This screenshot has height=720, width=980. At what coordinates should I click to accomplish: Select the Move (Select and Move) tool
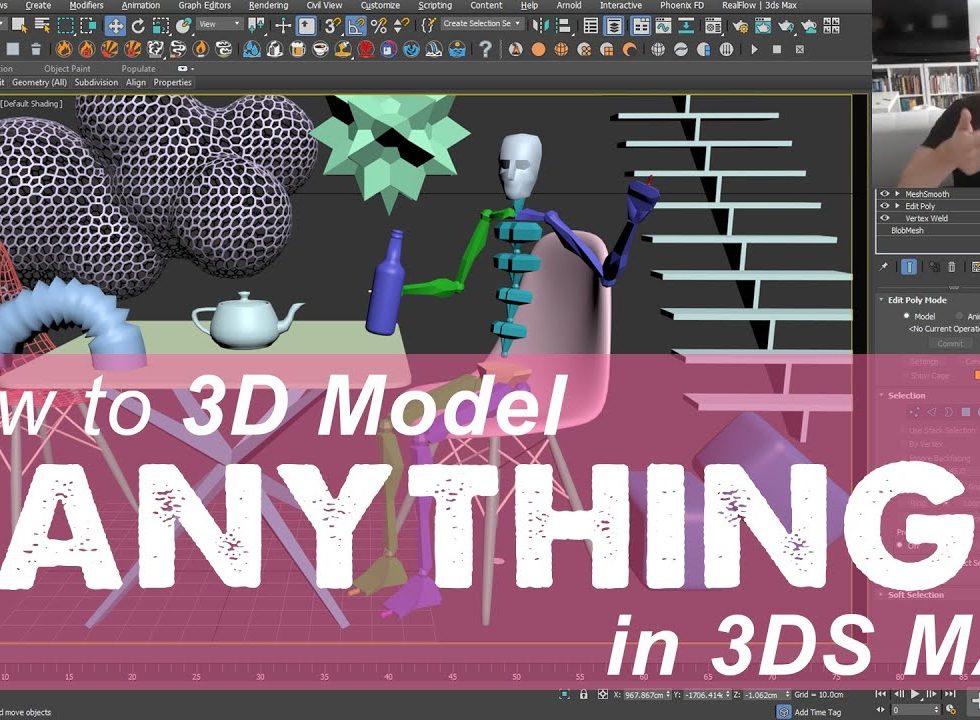(x=116, y=26)
